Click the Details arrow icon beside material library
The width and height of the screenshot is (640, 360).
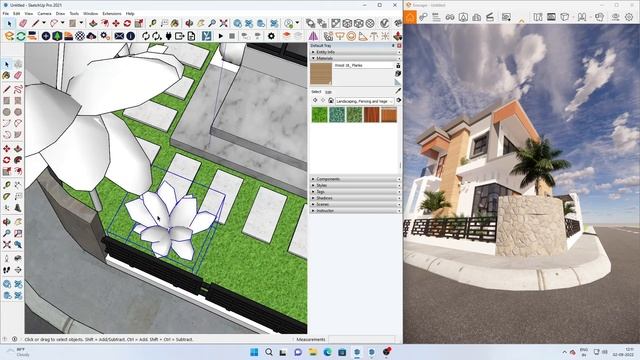398,100
